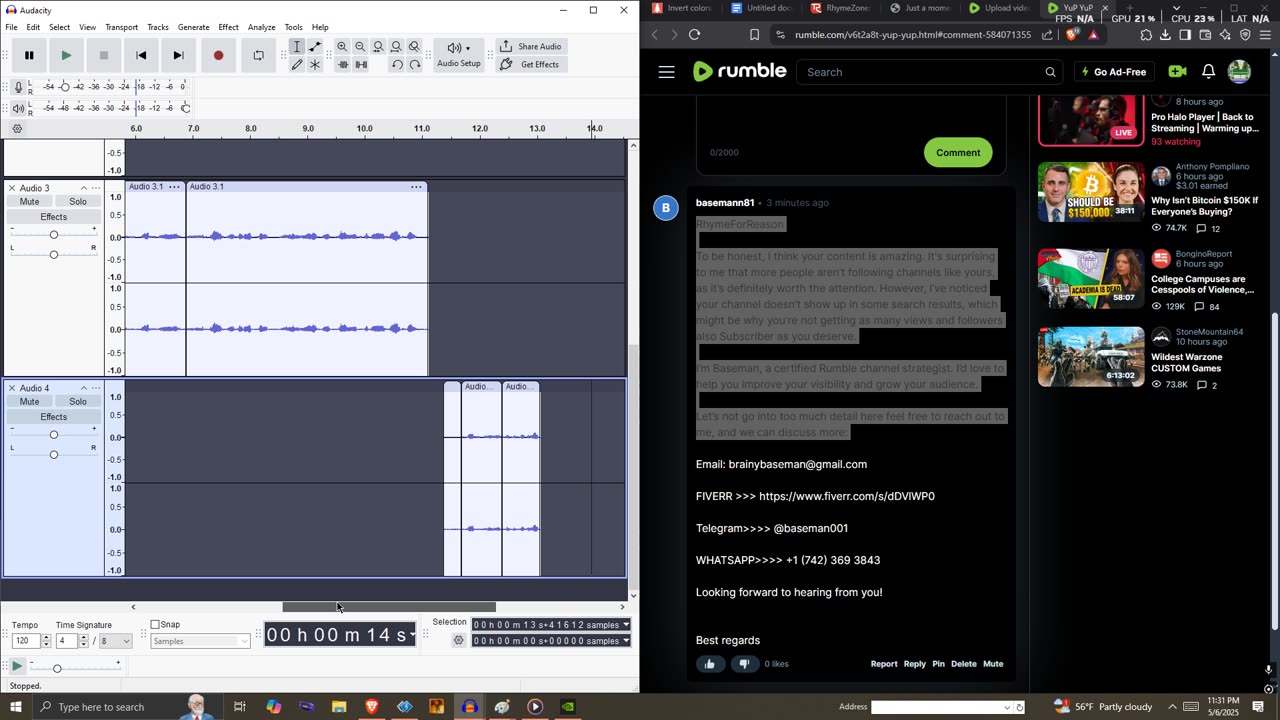Open the Audio Setup dropdown

pyautogui.click(x=459, y=55)
